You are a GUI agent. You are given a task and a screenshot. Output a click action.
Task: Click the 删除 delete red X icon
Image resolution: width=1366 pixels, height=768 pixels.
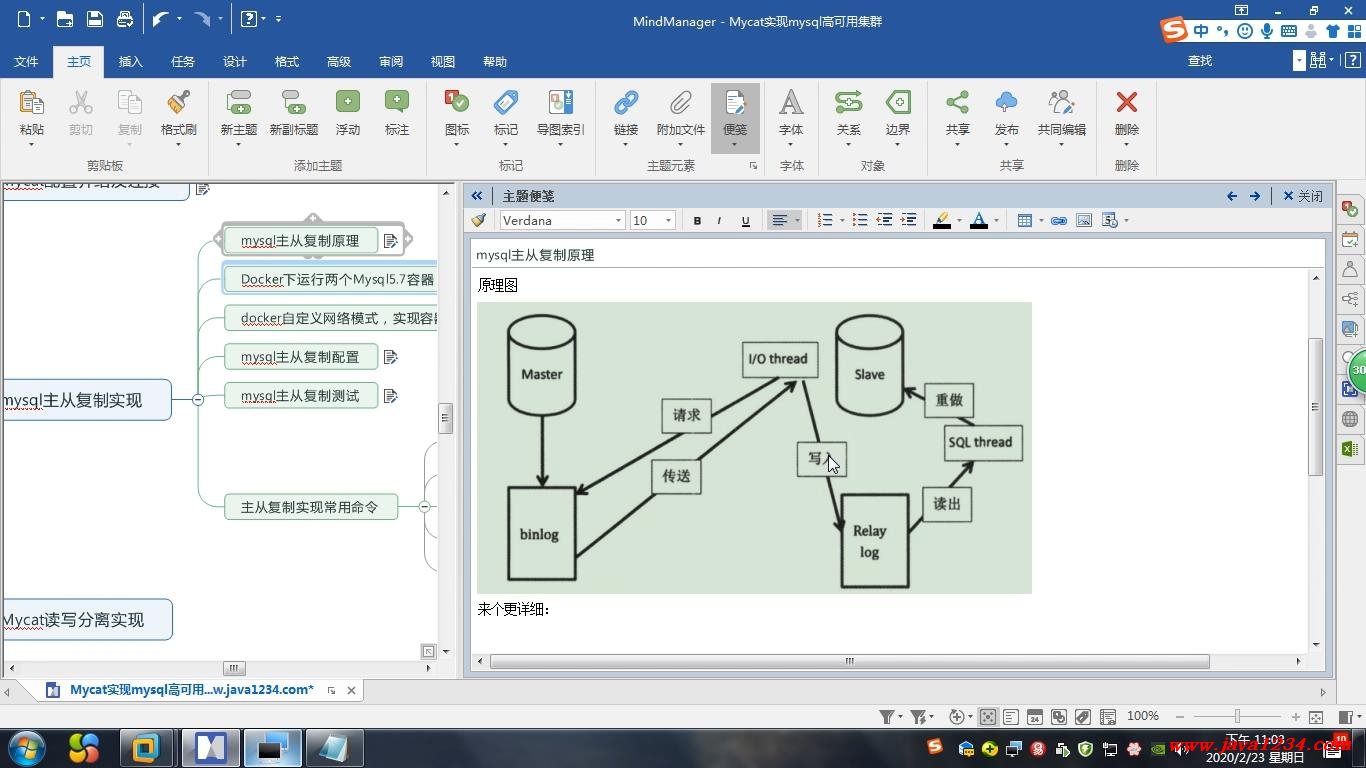coord(1127,104)
